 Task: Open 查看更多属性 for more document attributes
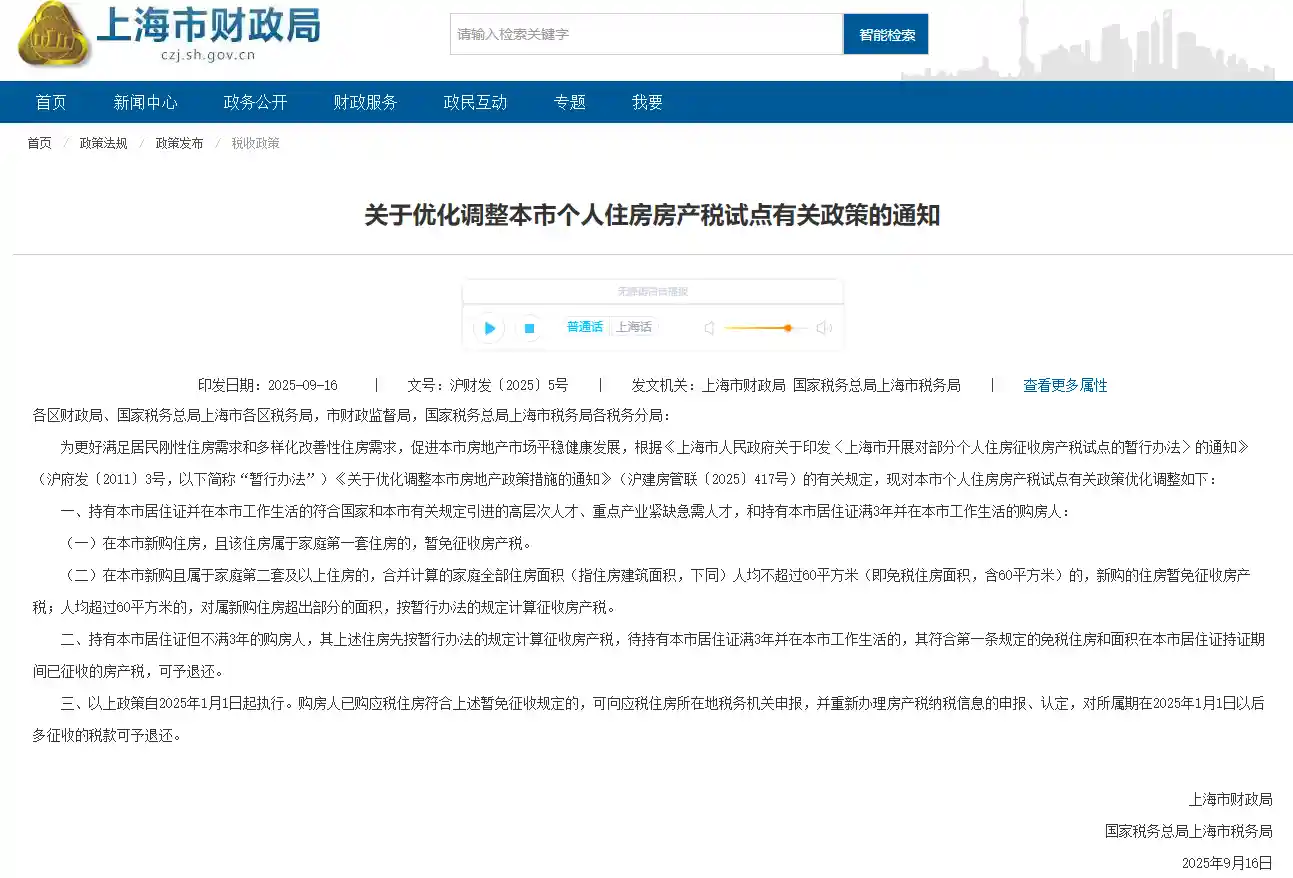pyautogui.click(x=1065, y=385)
